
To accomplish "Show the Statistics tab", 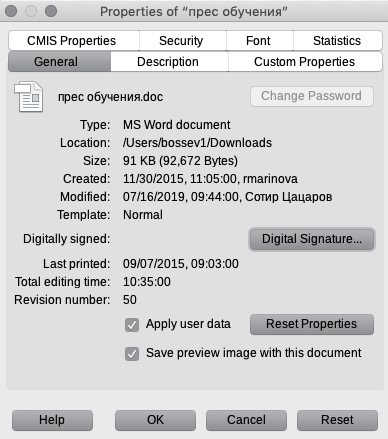I will (x=337, y=41).
